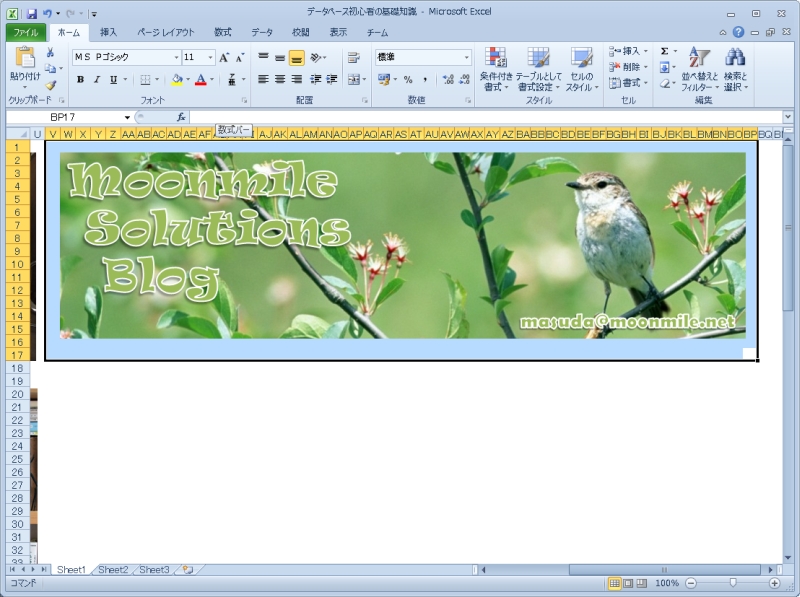Screen dimensions: 800x597
Task: Open Sort & Filter (並べ替えとフィルター)
Action: 699,69
